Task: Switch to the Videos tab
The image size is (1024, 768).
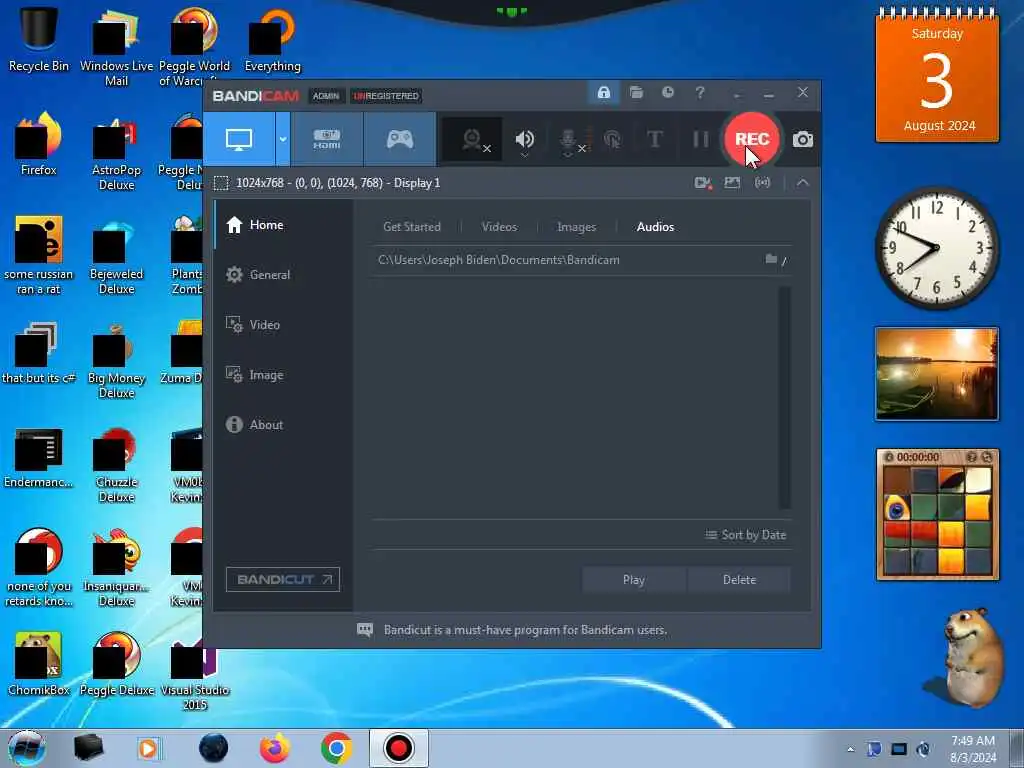Action: click(x=499, y=227)
